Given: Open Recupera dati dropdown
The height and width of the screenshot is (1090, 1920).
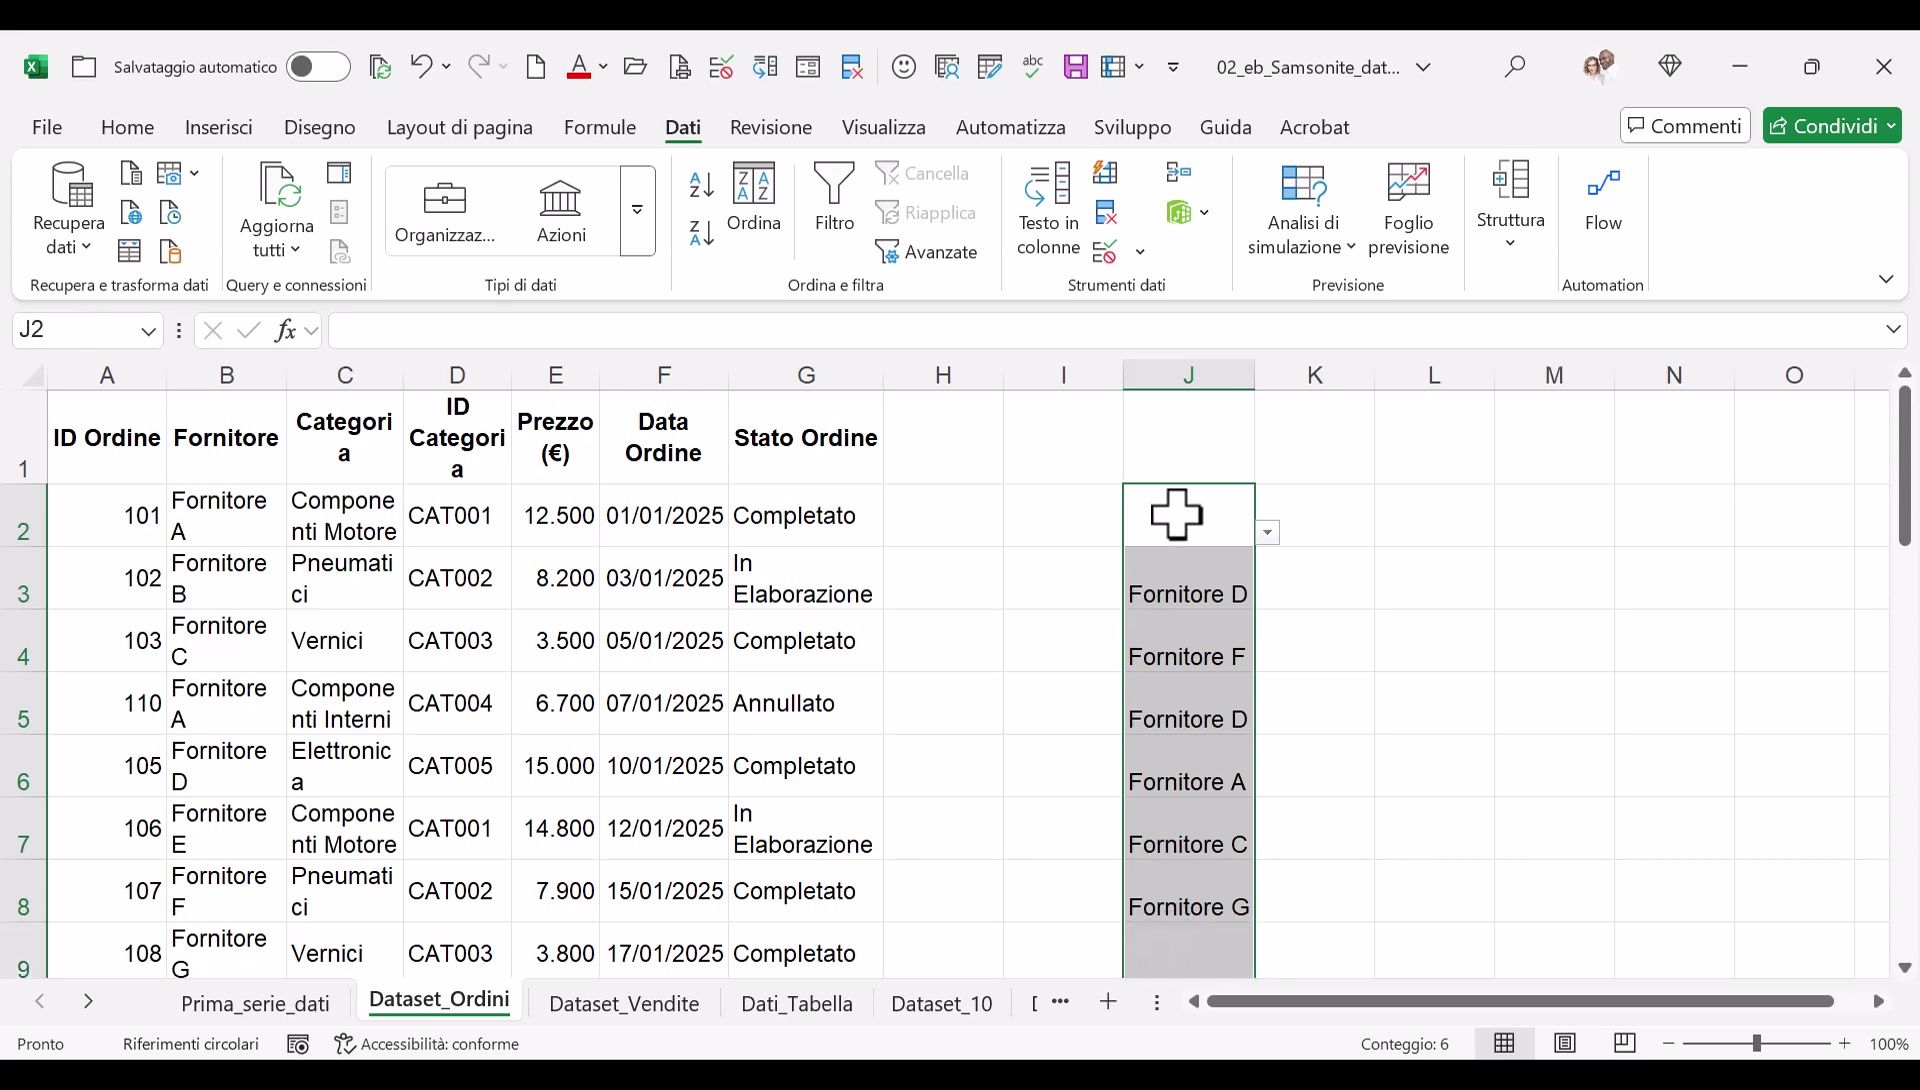Looking at the screenshot, I should click(x=69, y=209).
